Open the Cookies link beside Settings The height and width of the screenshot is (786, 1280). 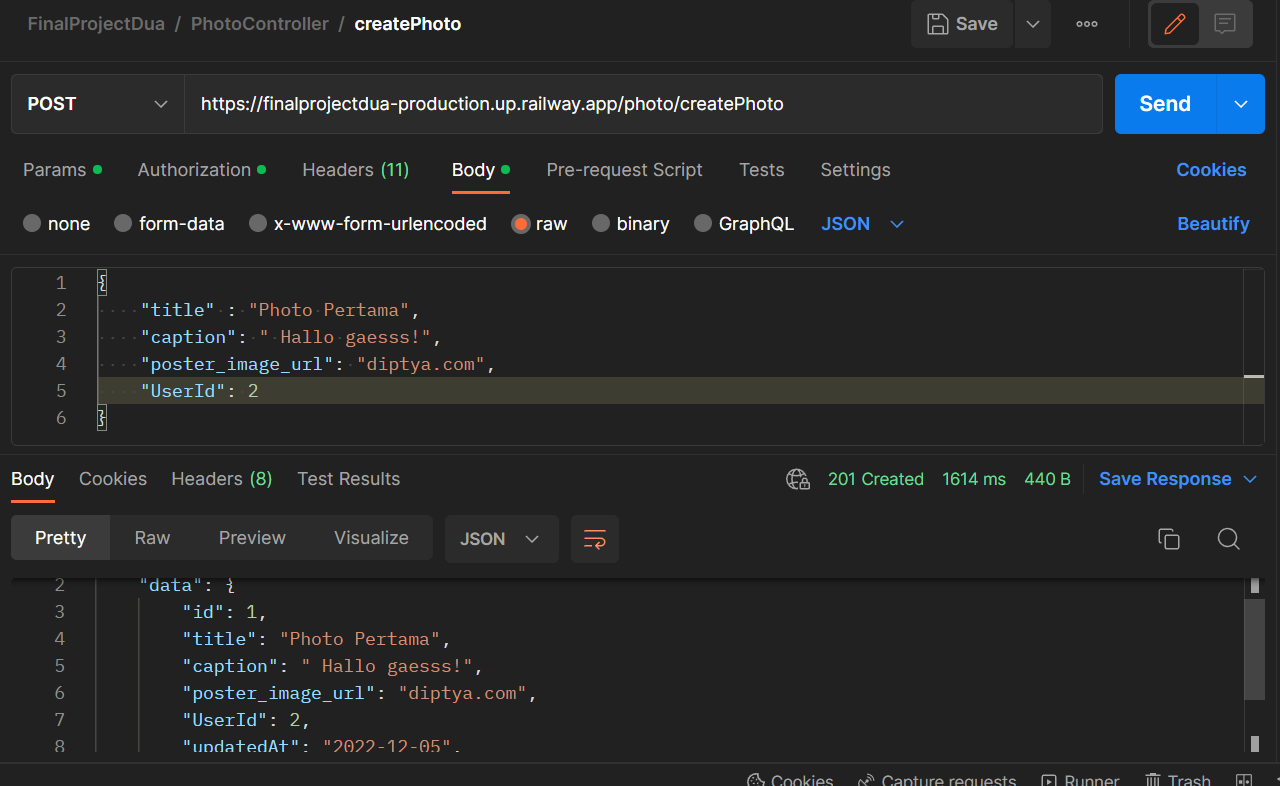click(x=1211, y=170)
